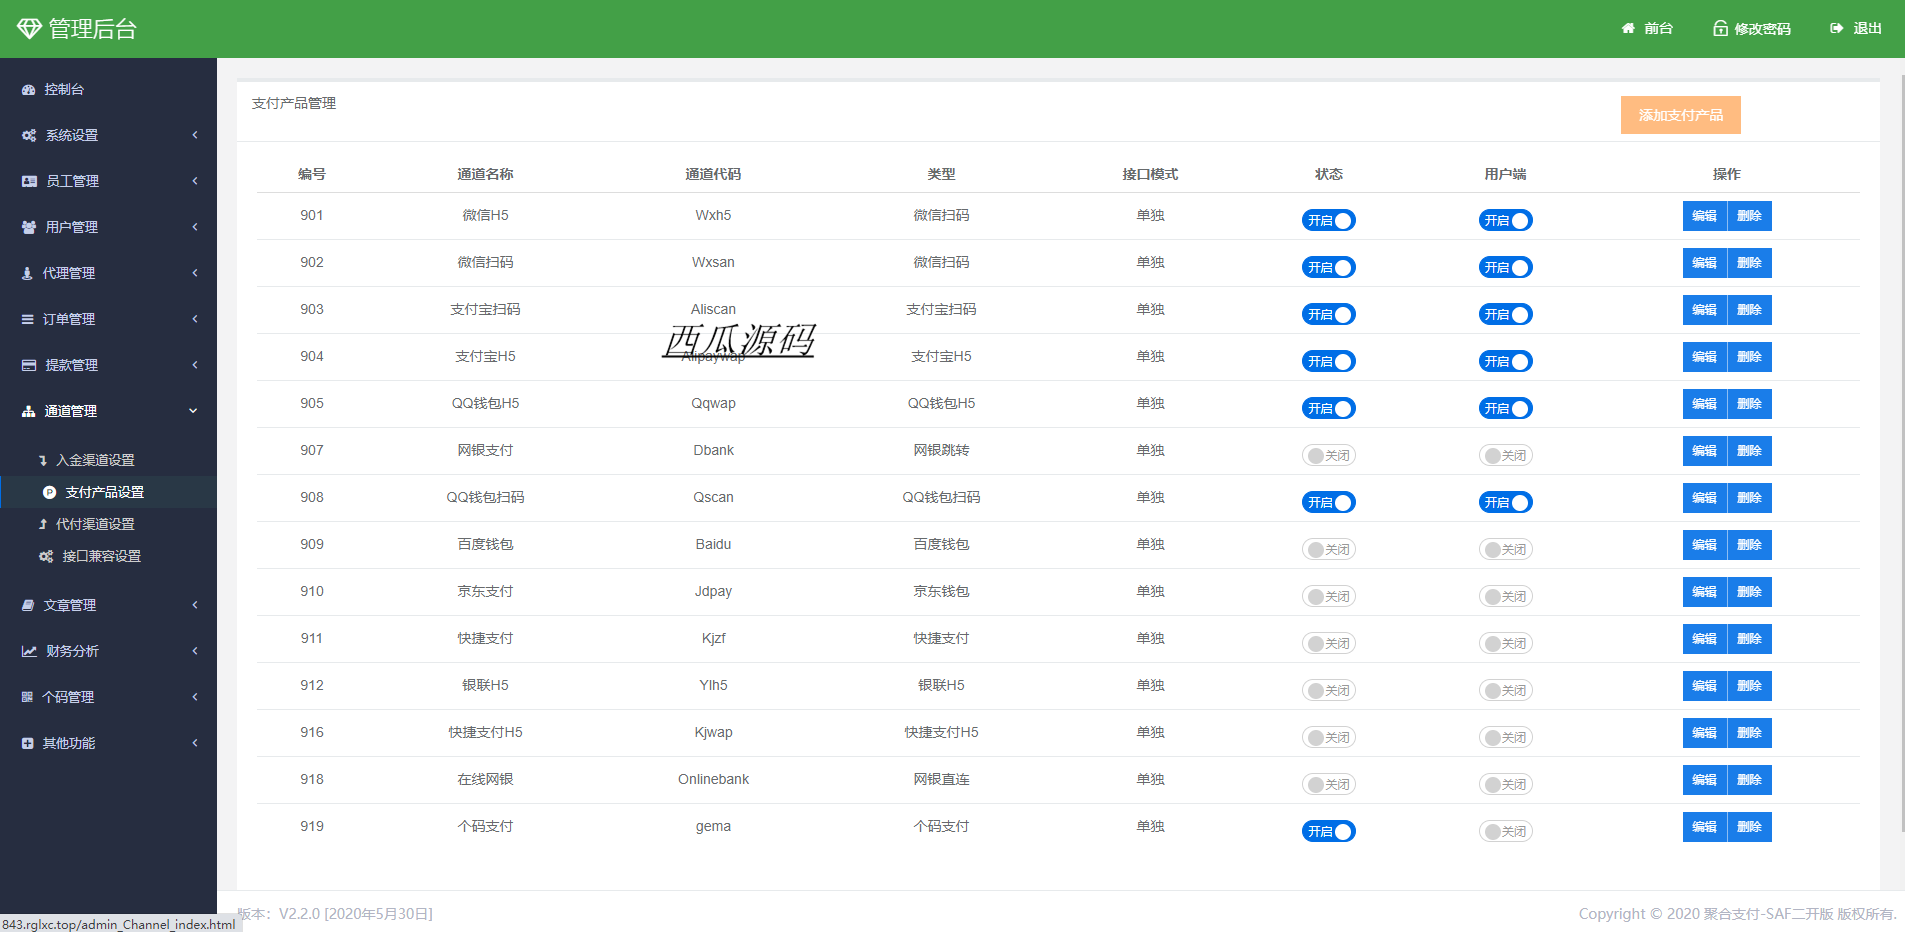
Task: Click the dashboard icon beside 控制台
Action: pyautogui.click(x=28, y=89)
